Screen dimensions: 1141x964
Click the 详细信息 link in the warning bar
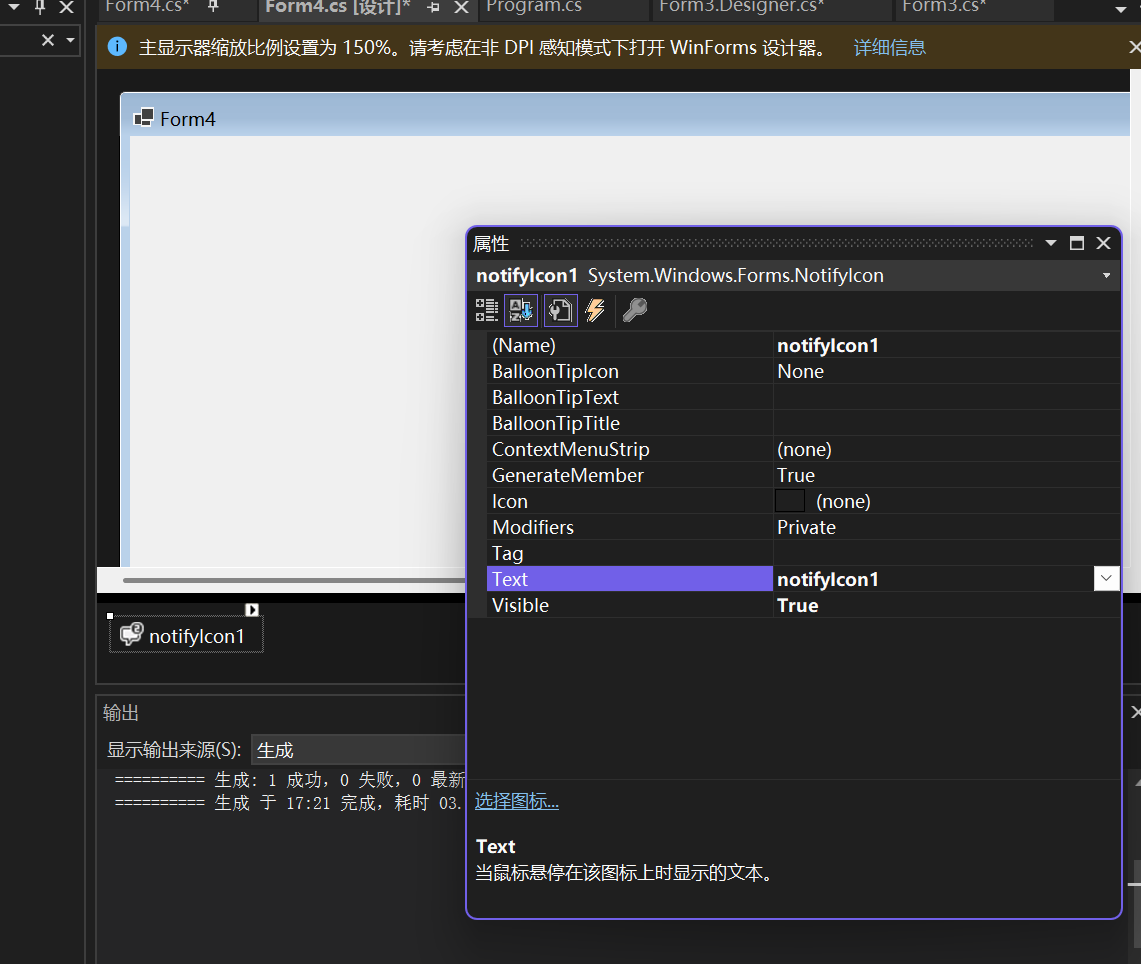click(x=889, y=46)
